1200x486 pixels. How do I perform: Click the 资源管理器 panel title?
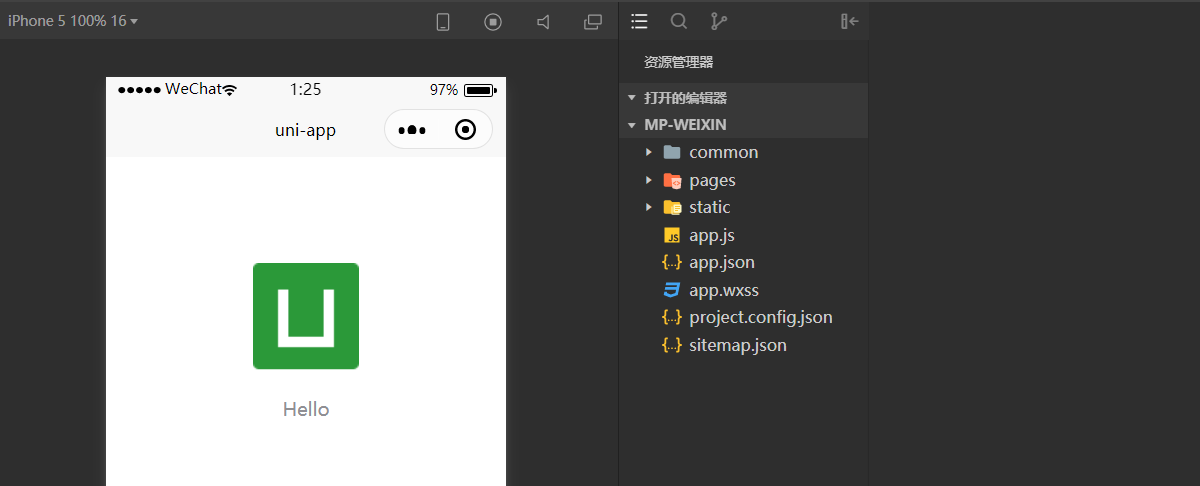coord(679,62)
